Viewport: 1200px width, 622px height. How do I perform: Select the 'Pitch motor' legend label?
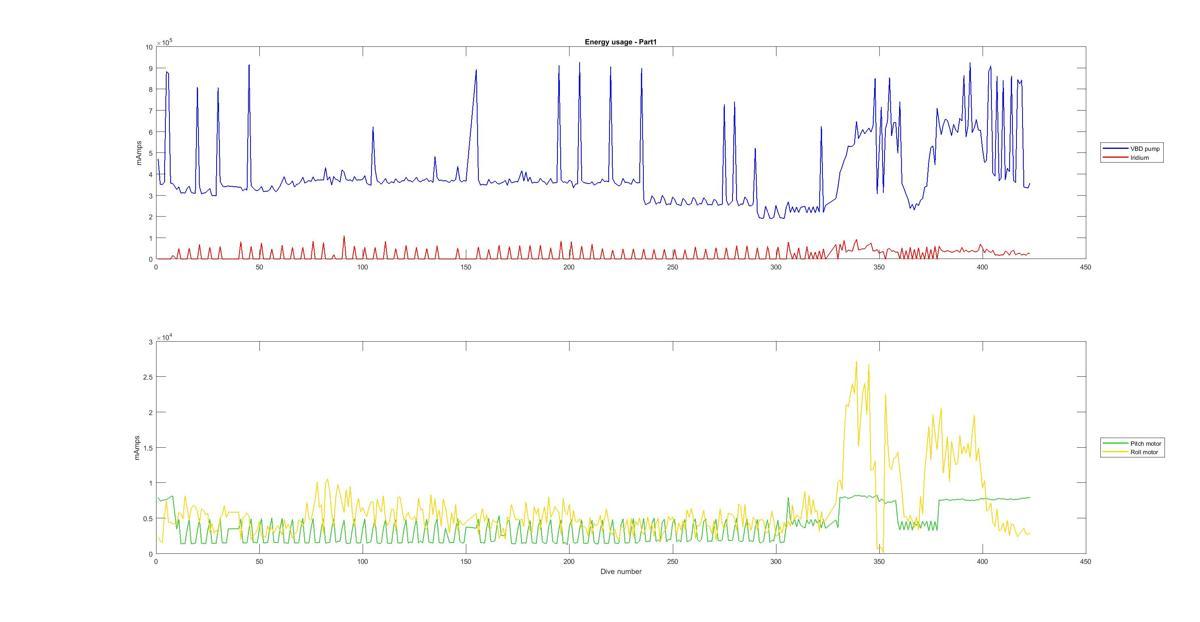click(1146, 443)
